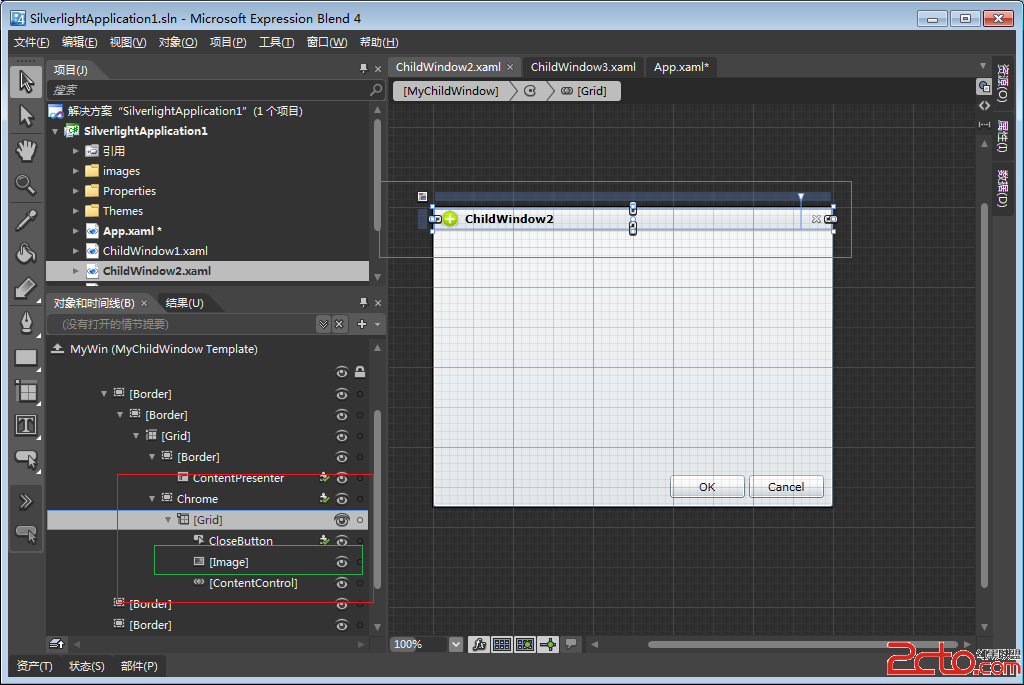This screenshot has height=685, width=1024.
Task: Switch to Design view icon
Action: 984,86
